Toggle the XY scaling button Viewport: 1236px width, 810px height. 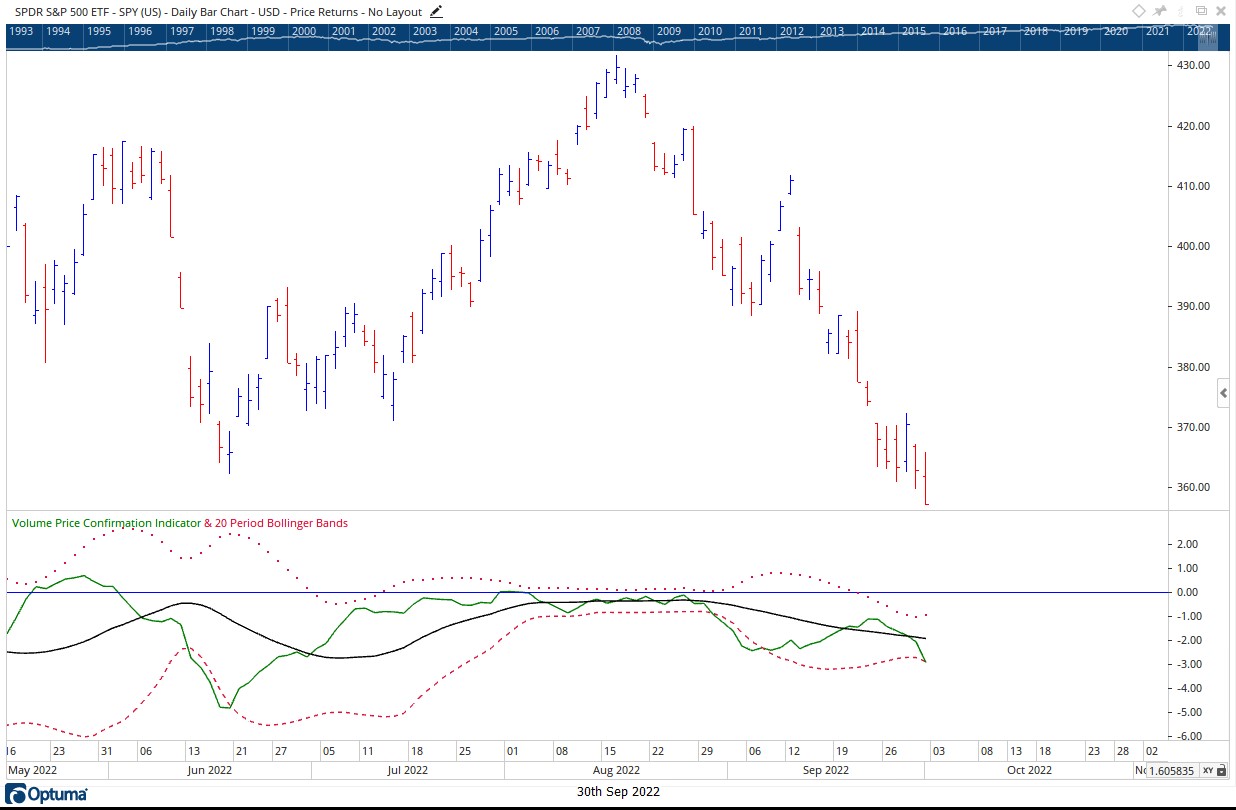1207,771
